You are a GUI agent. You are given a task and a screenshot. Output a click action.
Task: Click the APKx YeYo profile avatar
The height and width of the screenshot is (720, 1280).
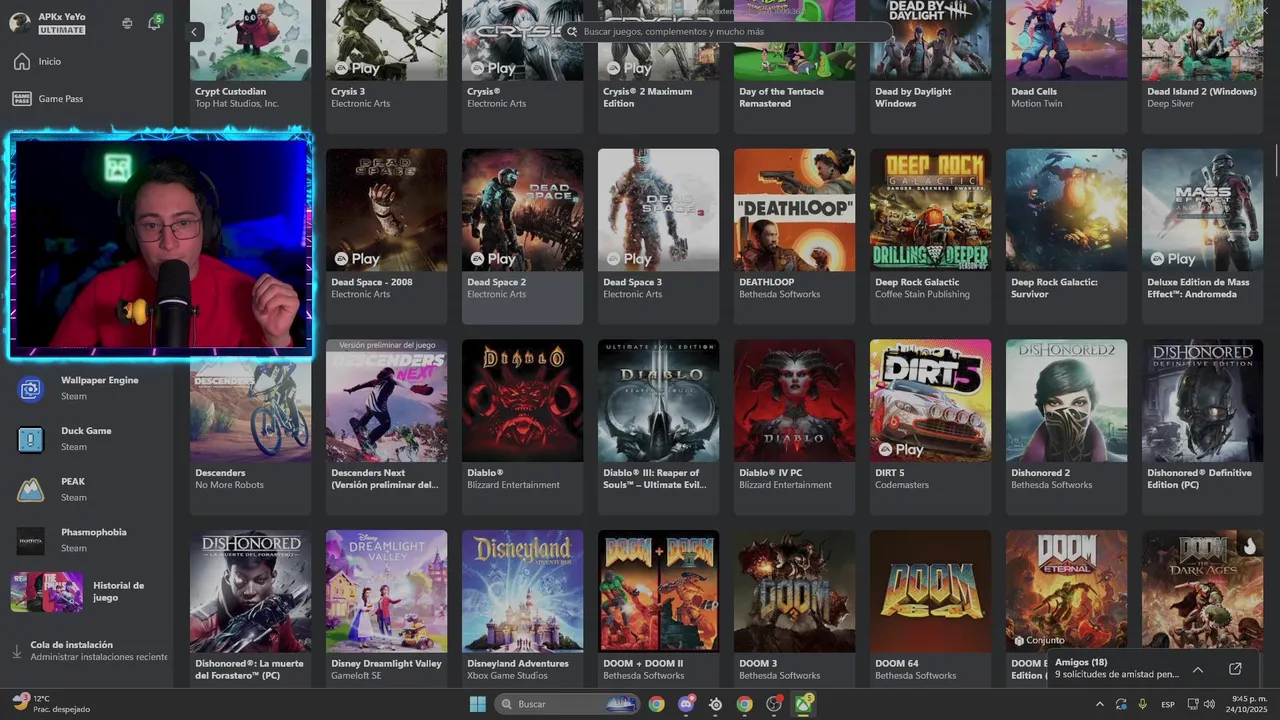point(20,23)
